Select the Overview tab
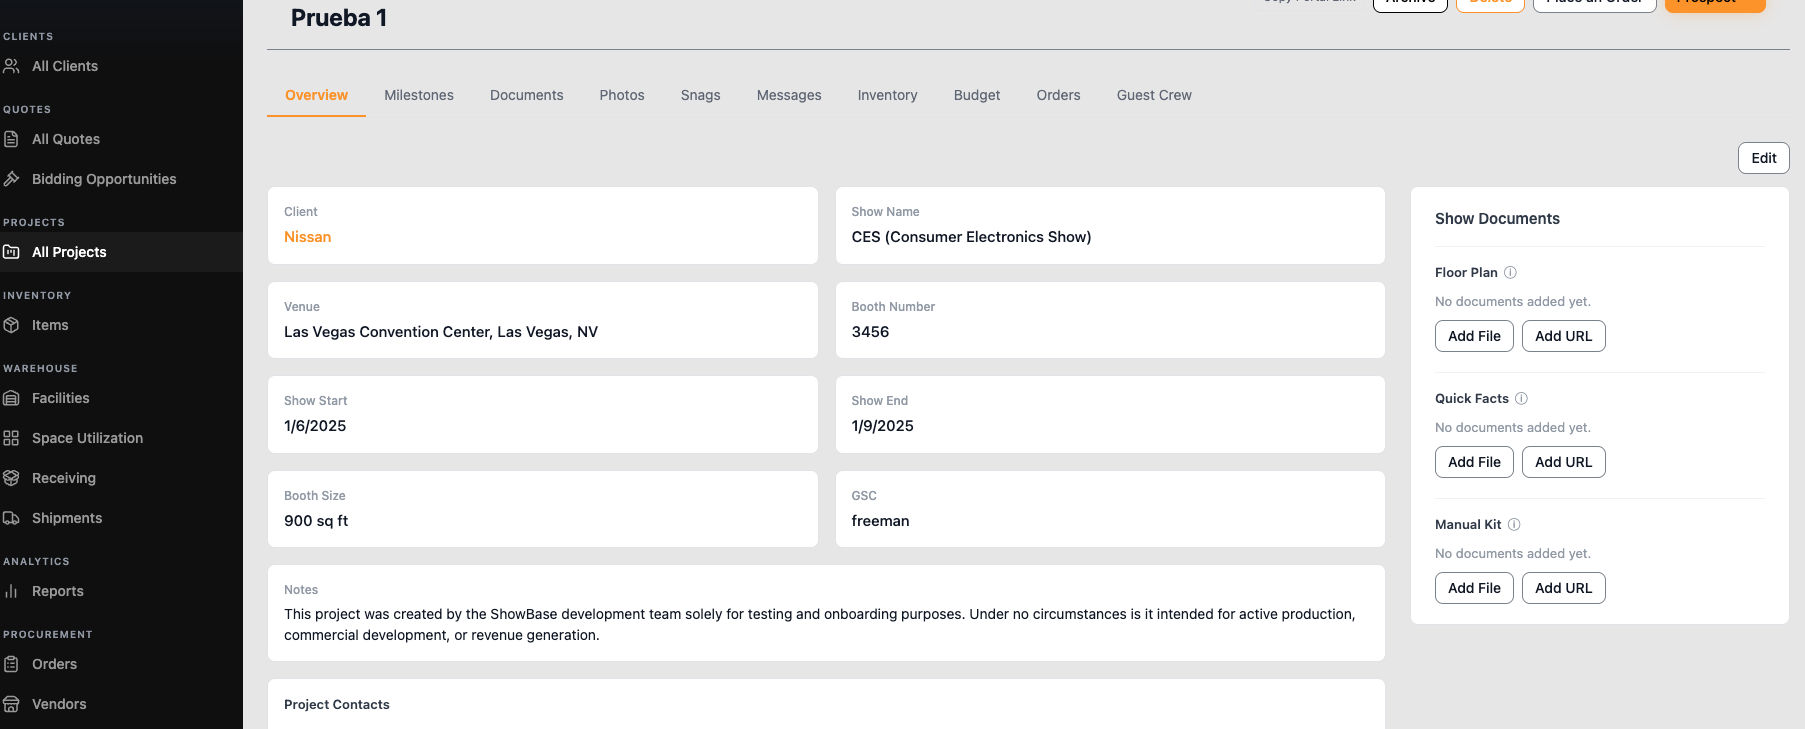The width and height of the screenshot is (1805, 729). coord(316,95)
